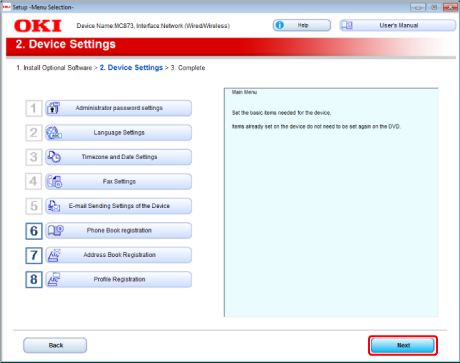
Task: Click the Language Settings globe icon
Action: 54,133
